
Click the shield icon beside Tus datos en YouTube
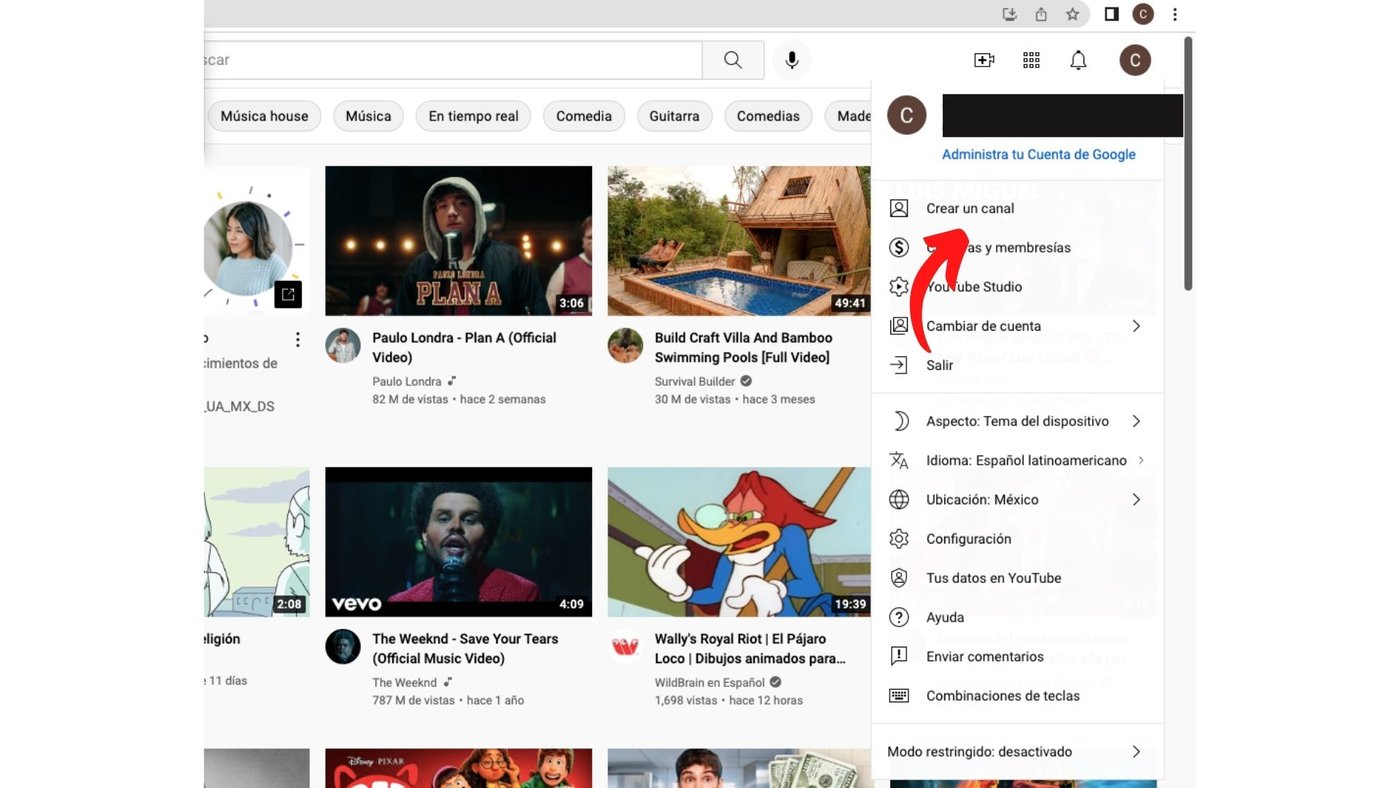[899, 578]
